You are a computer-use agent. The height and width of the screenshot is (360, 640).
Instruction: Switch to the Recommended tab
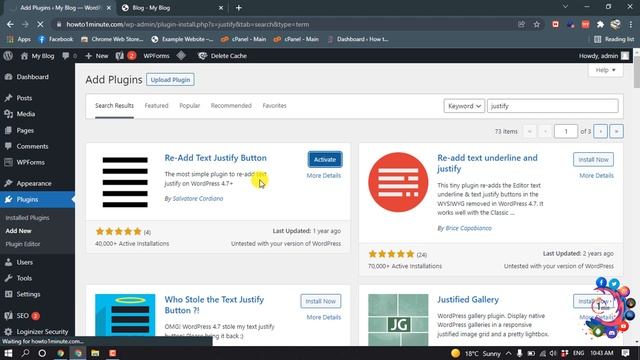coord(231,106)
